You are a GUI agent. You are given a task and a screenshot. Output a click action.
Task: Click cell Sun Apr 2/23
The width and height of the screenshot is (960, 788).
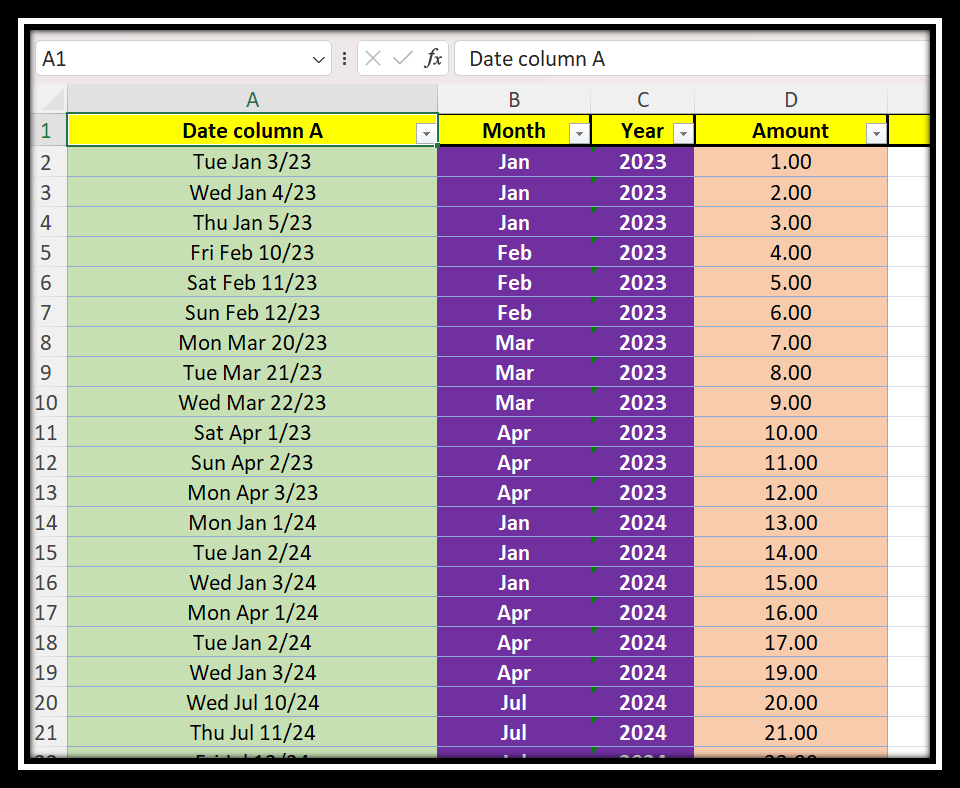pos(252,462)
